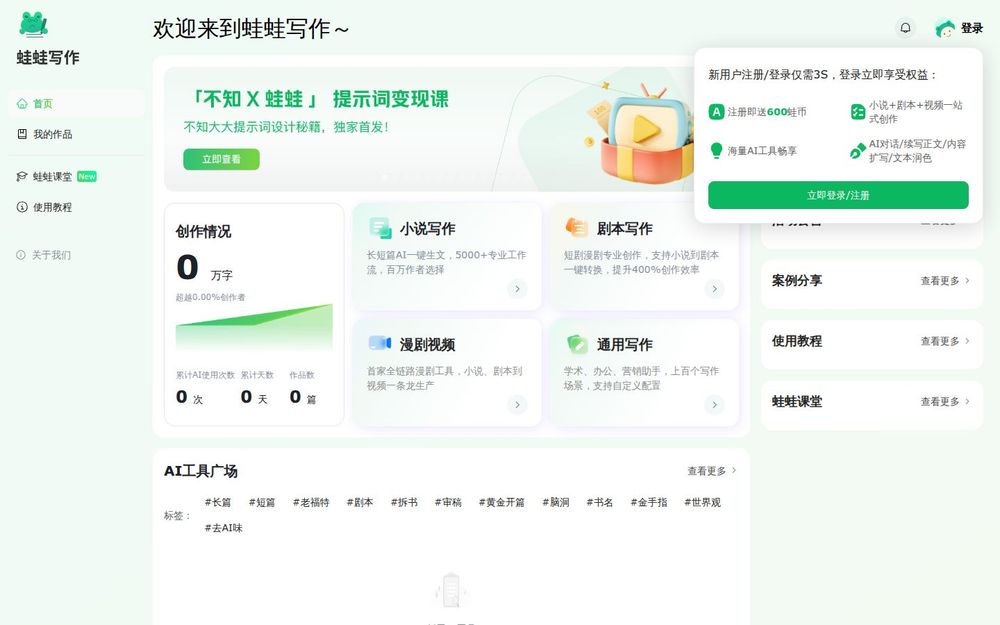The height and width of the screenshot is (625, 1000).
Task: Expand chevron next to 使用教程 查看更多
Action: (x=967, y=341)
